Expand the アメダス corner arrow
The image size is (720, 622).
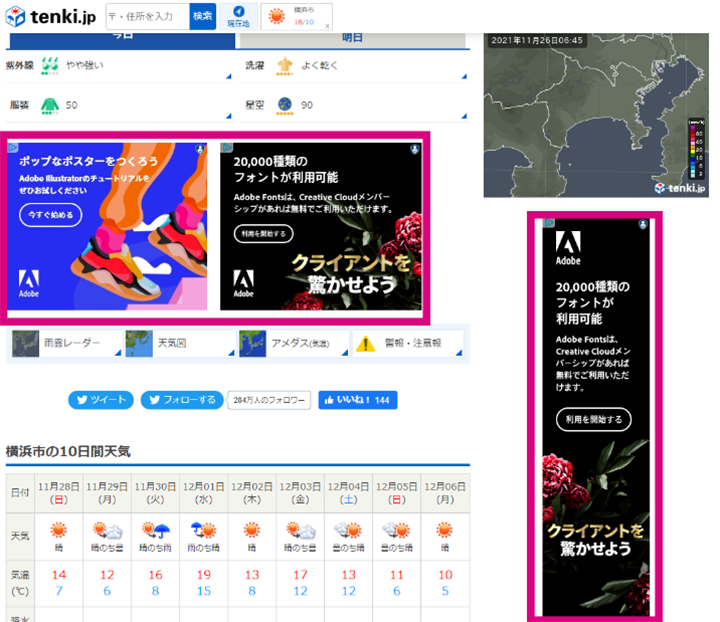click(345, 353)
